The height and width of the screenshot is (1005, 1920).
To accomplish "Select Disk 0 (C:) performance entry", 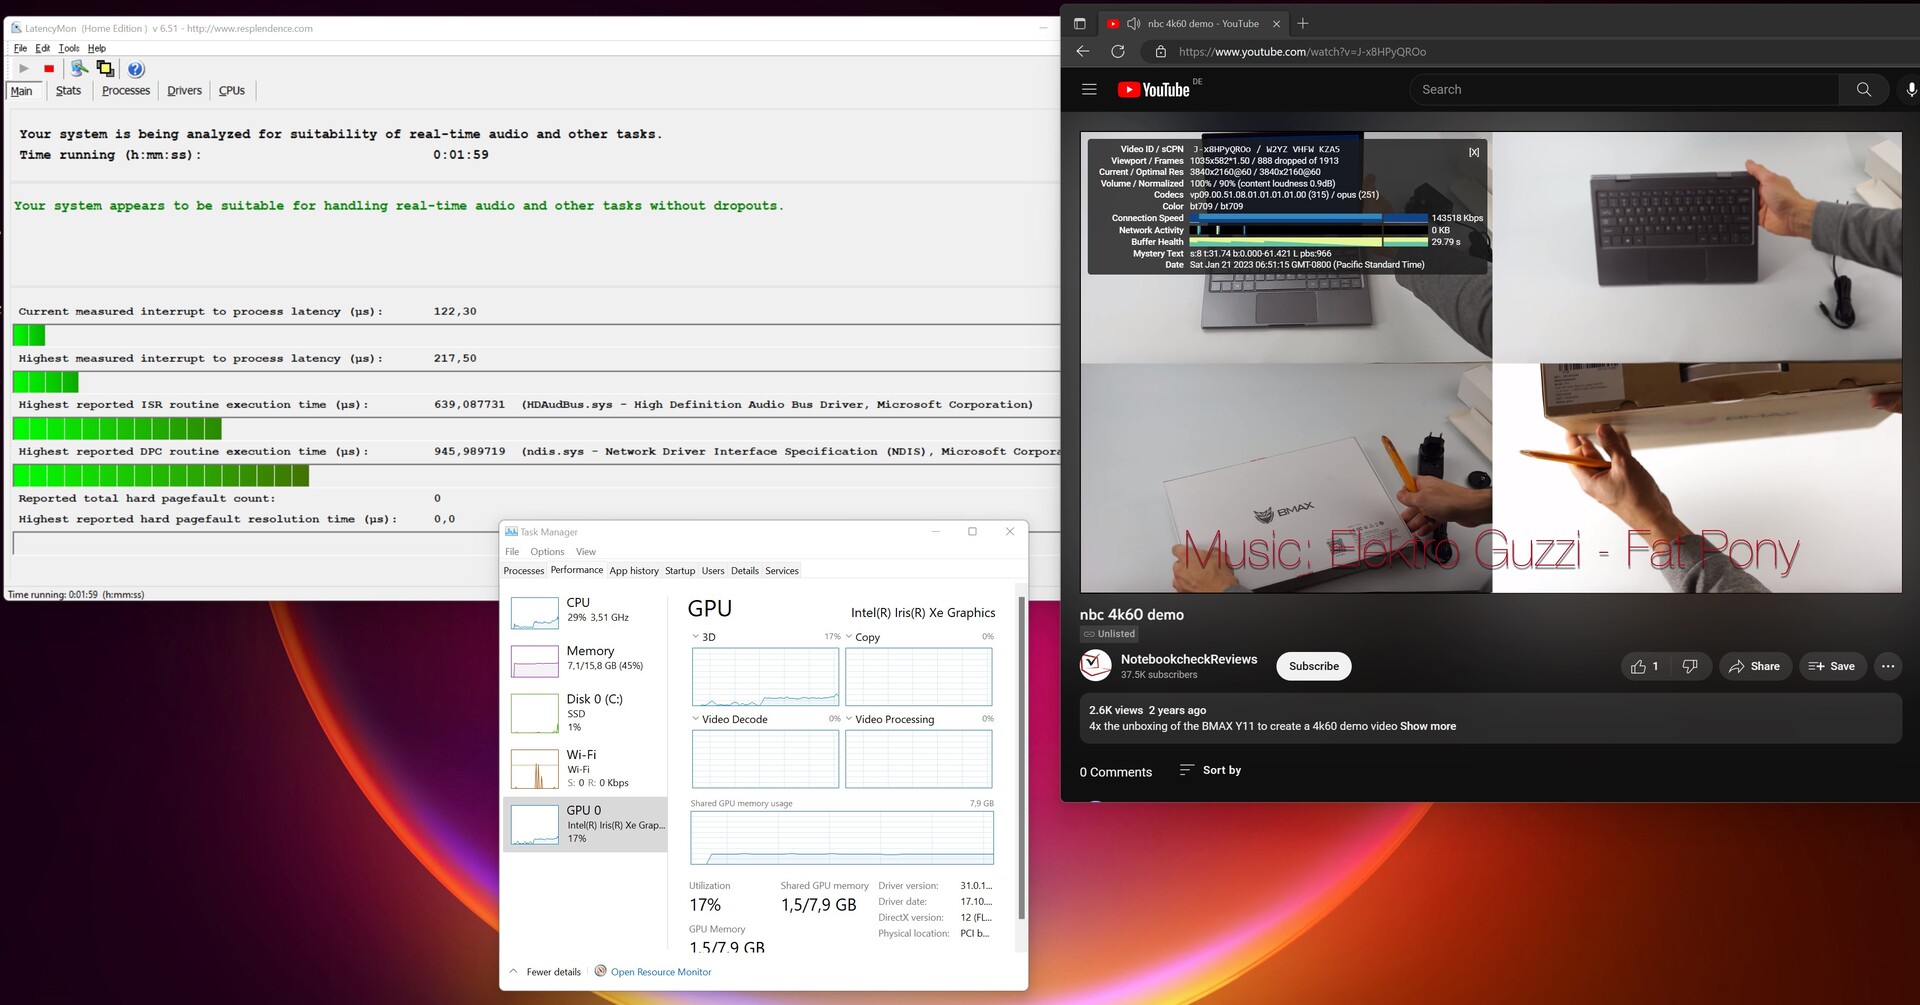I will (585, 712).
